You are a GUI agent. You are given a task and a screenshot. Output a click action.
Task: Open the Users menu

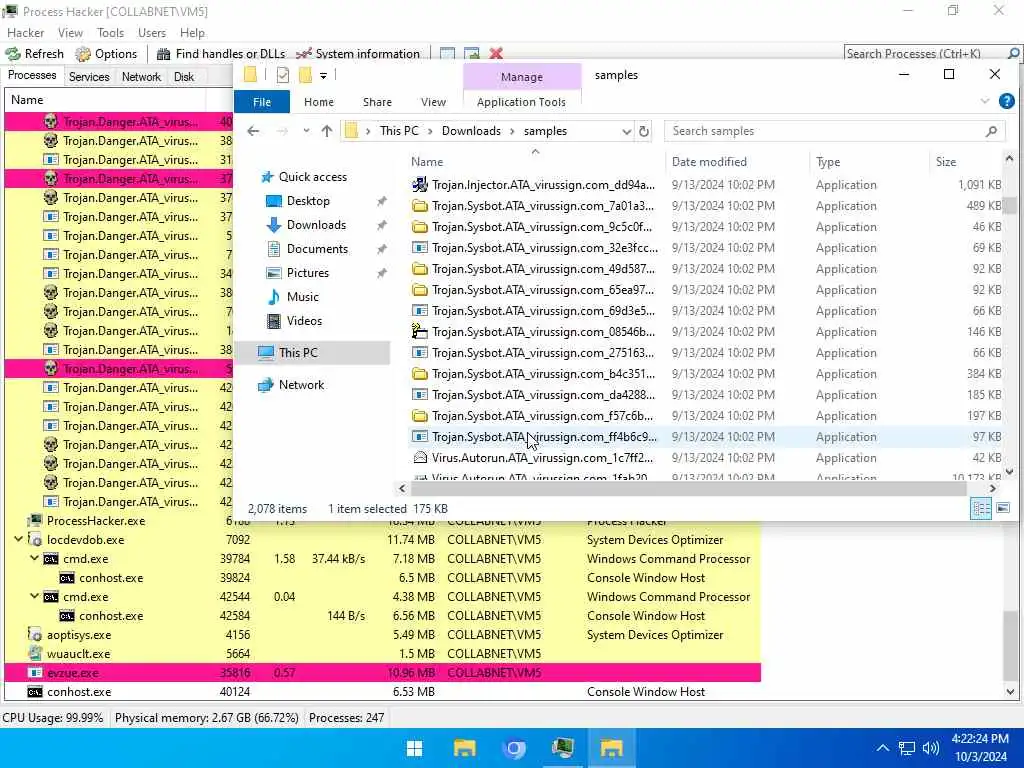(152, 33)
